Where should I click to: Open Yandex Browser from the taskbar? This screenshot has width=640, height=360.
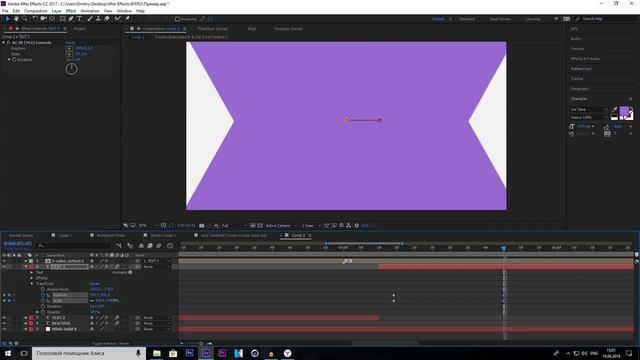287,353
